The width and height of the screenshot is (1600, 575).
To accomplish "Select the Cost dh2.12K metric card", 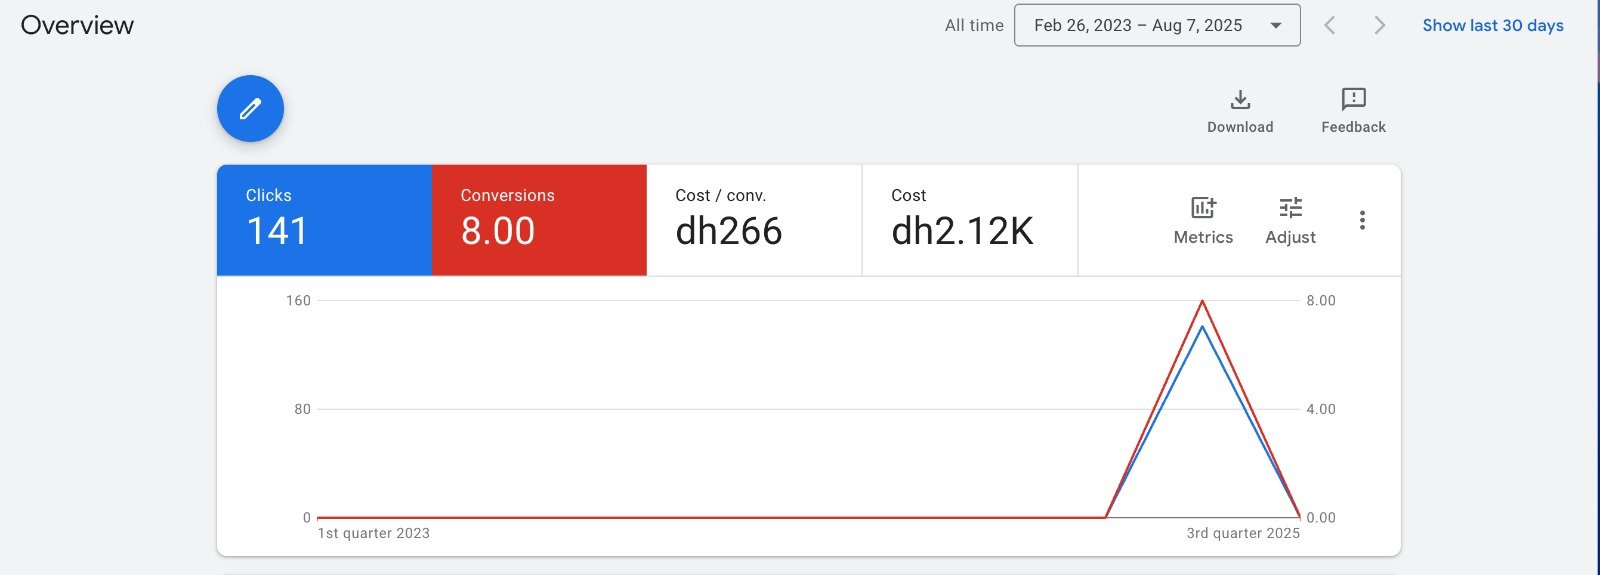I will click(x=970, y=220).
